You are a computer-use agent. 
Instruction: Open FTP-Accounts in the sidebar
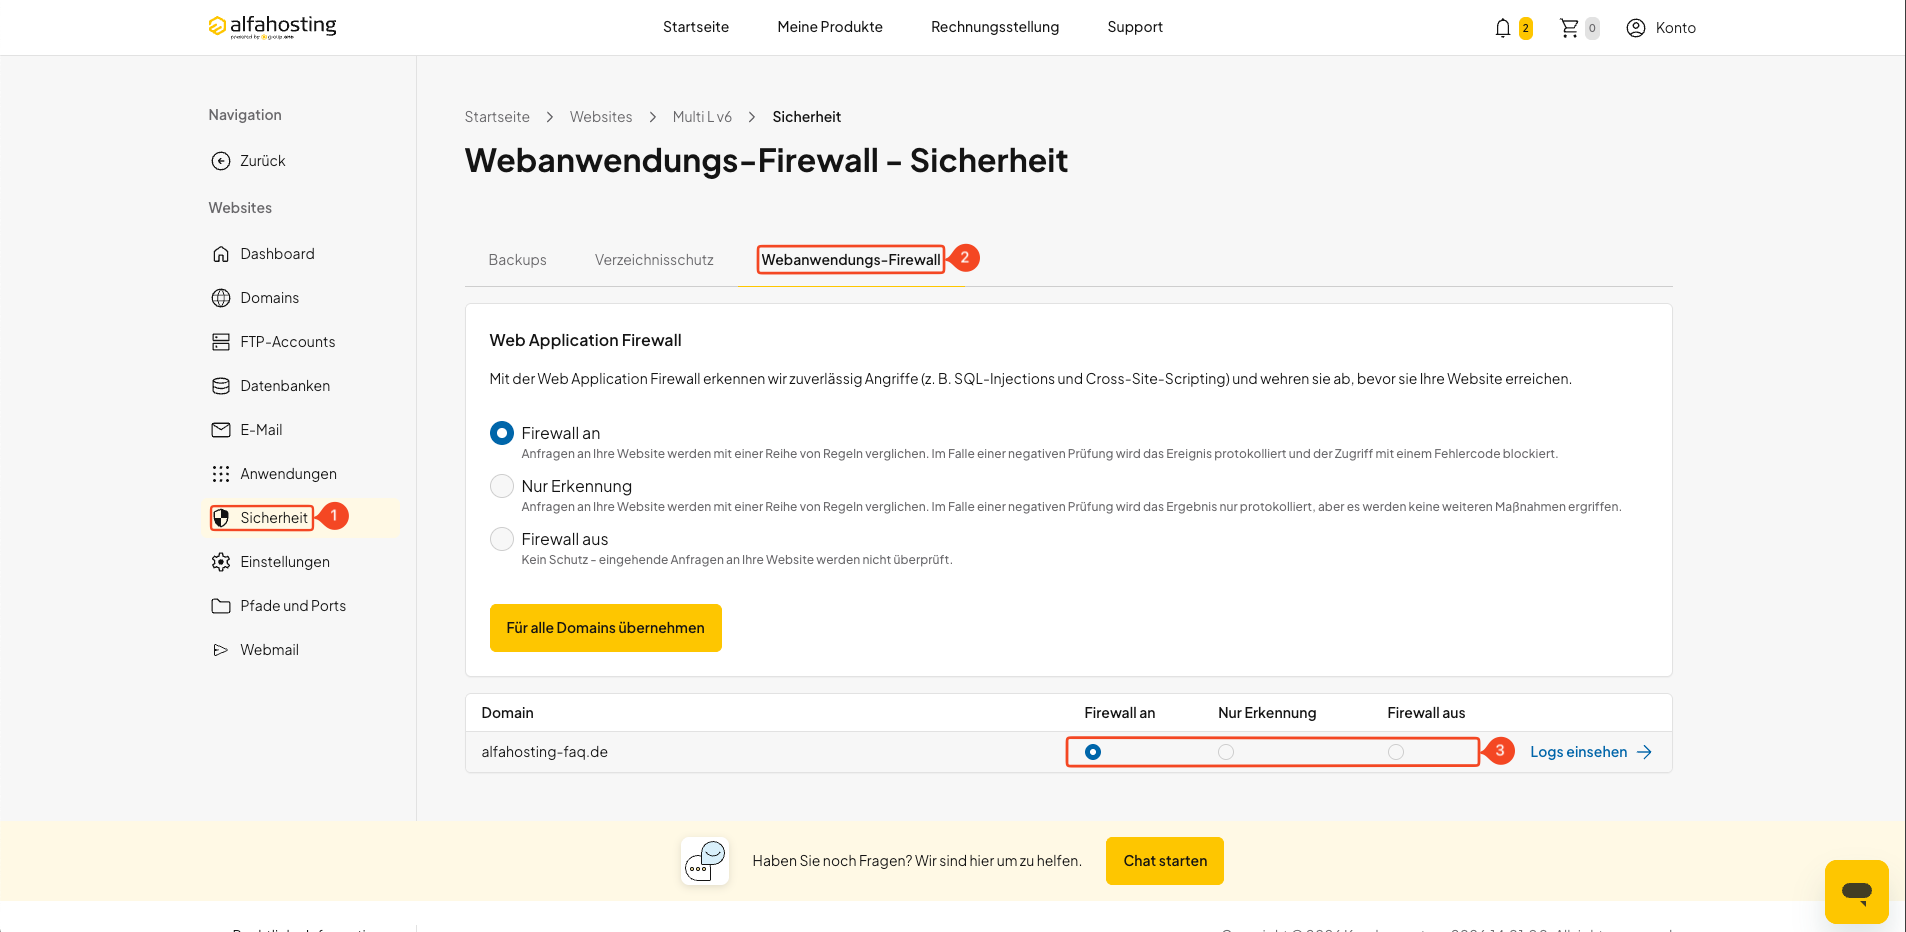(x=288, y=342)
